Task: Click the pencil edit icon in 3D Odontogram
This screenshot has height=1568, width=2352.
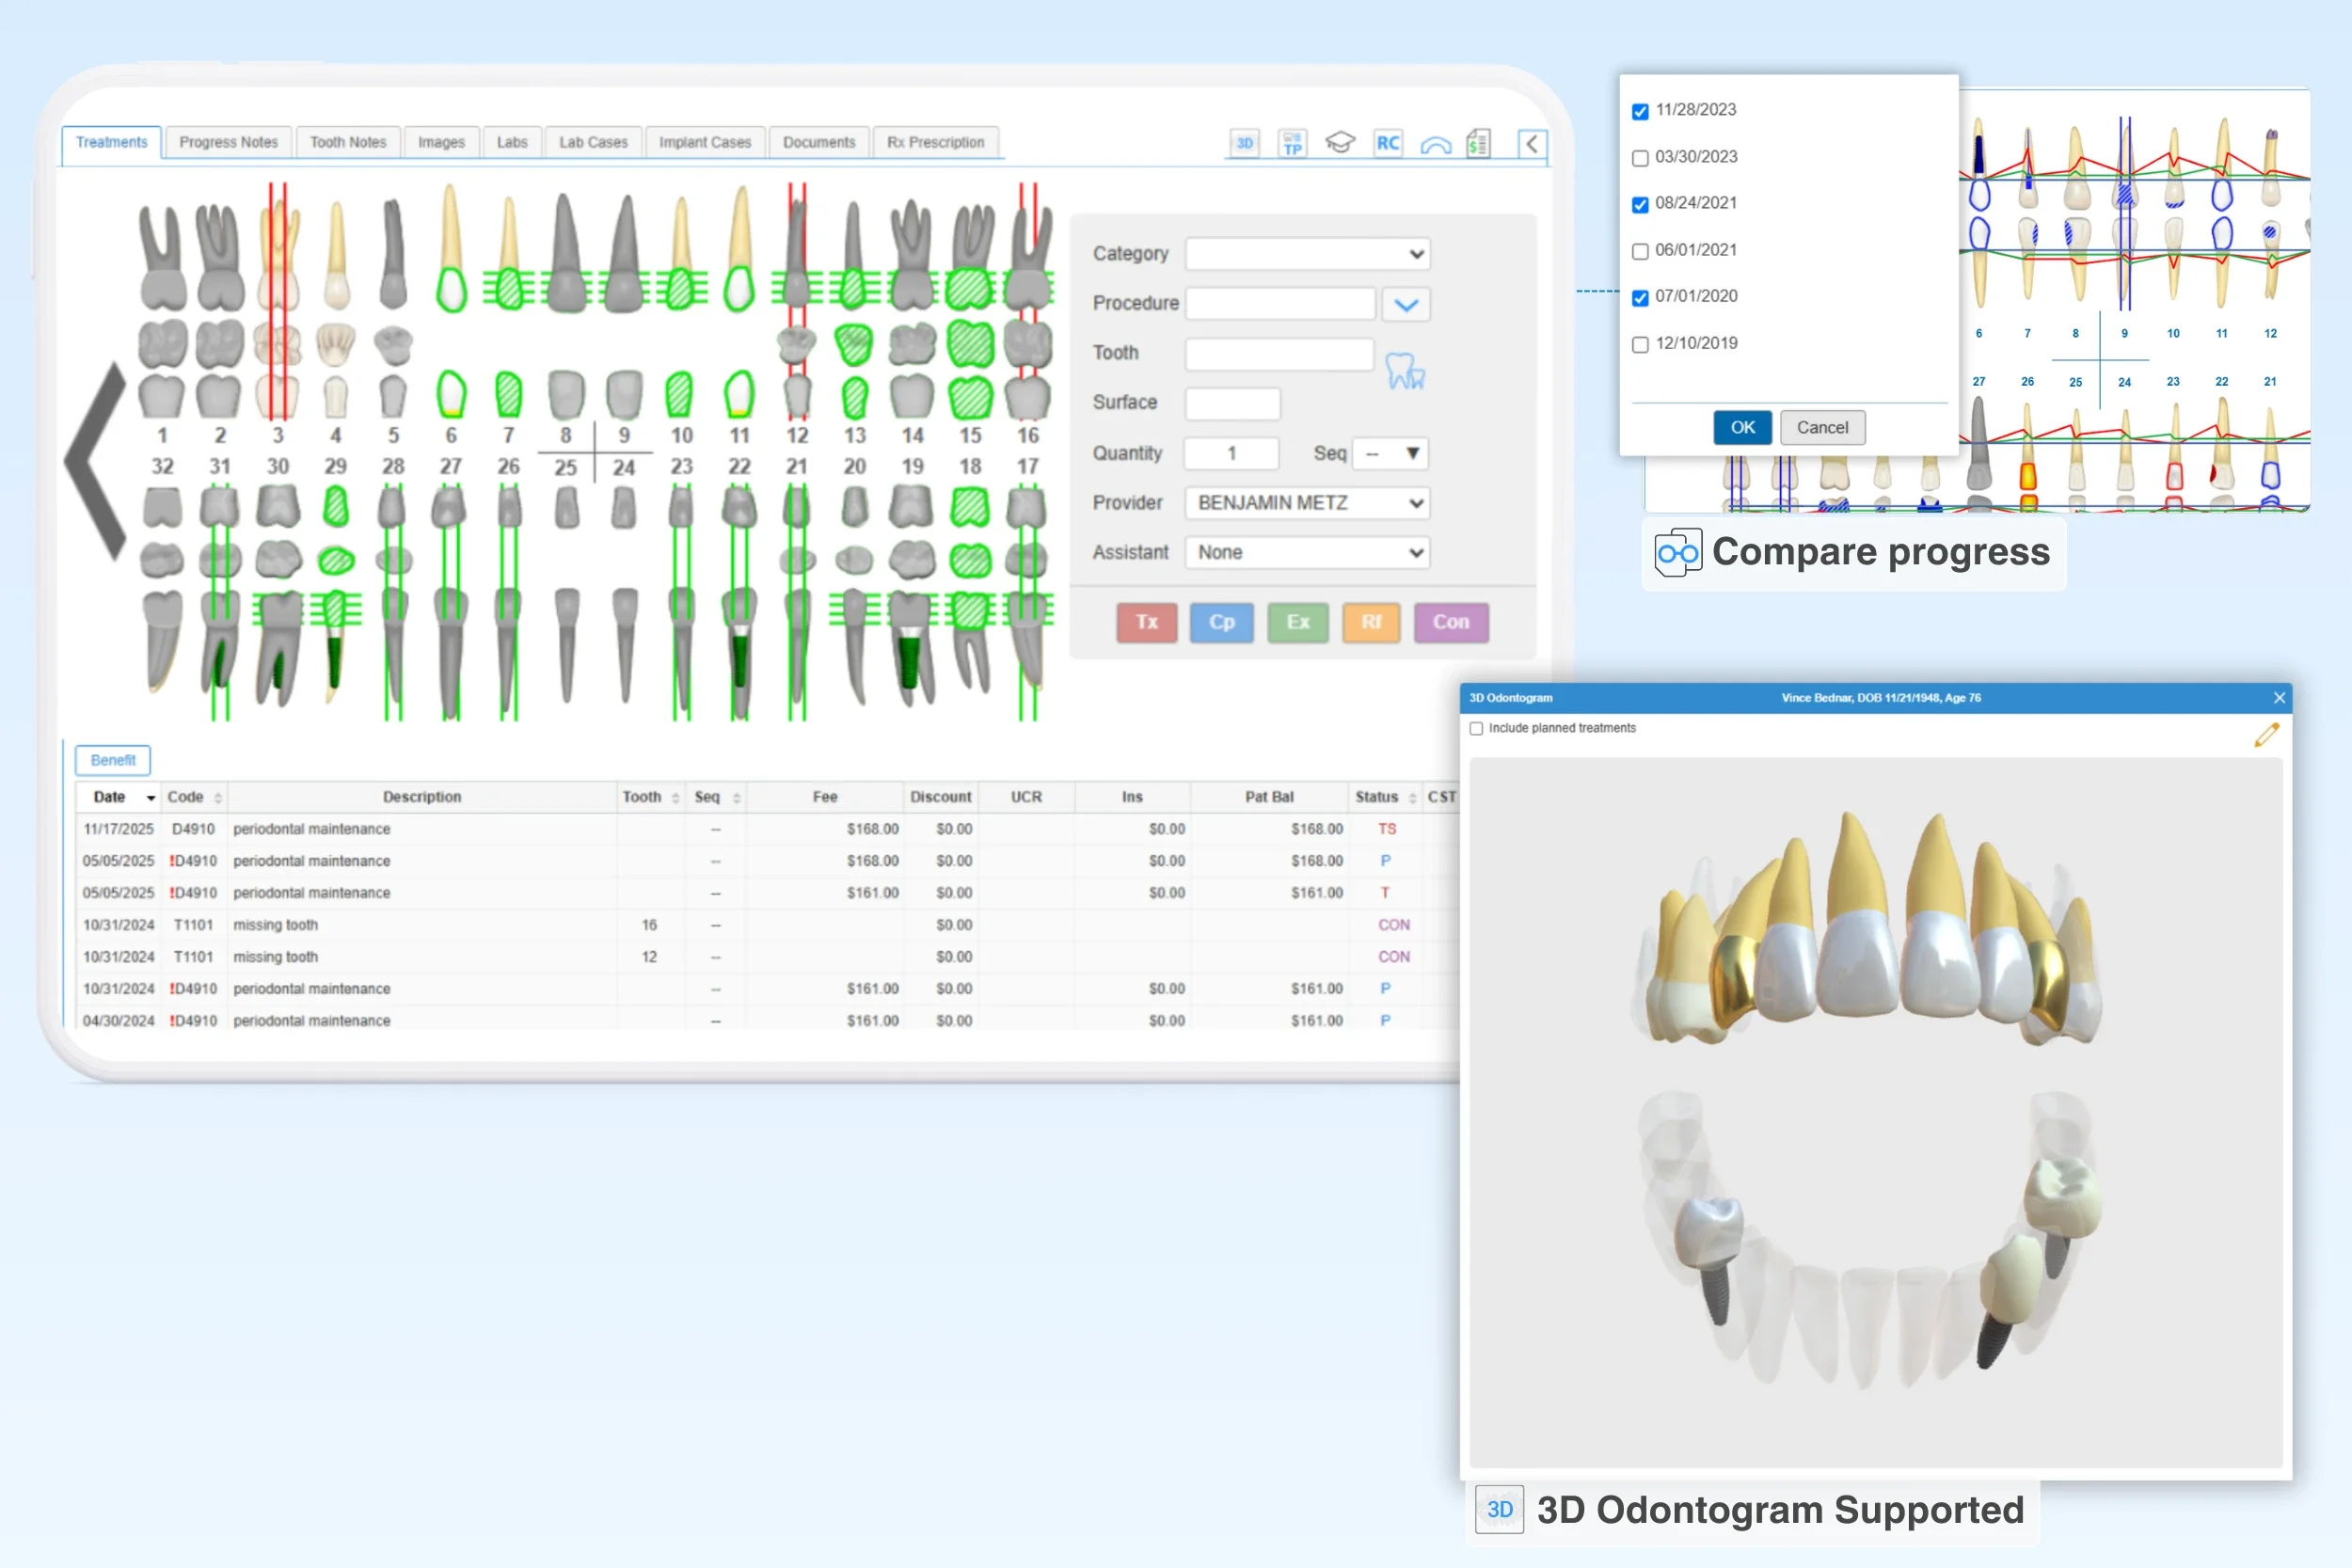Action: coord(2266,735)
